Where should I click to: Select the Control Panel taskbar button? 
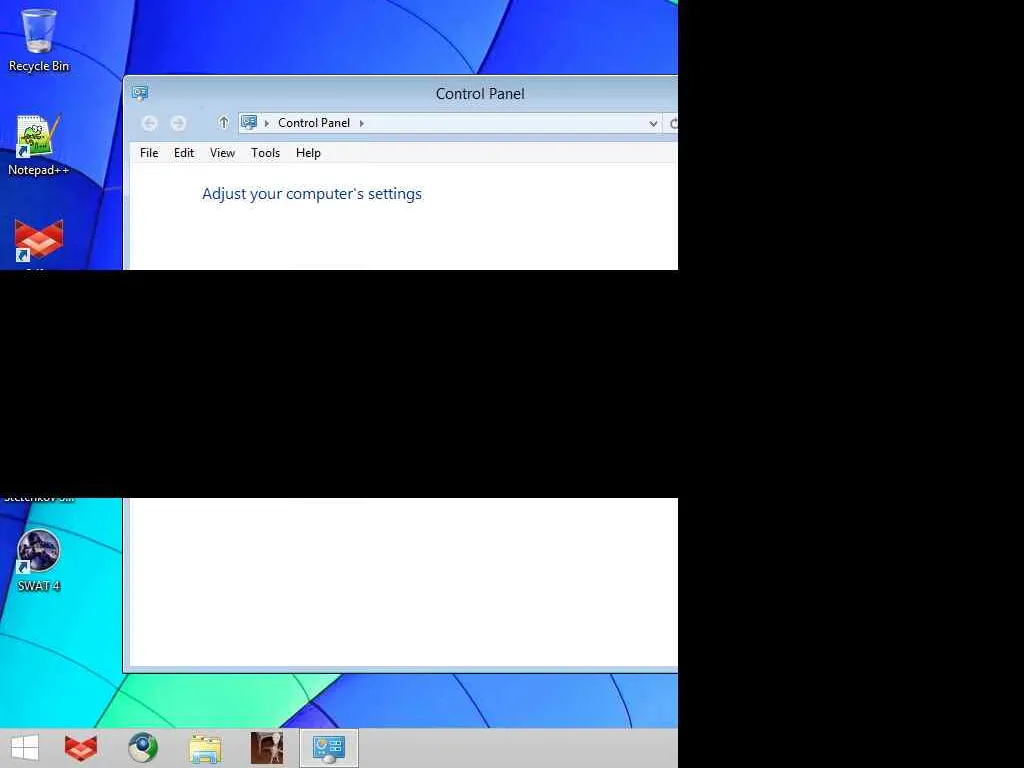(x=328, y=748)
